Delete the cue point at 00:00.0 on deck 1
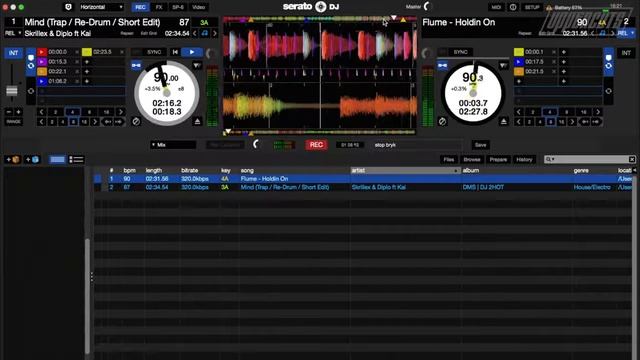The image size is (640, 360). click(76, 52)
